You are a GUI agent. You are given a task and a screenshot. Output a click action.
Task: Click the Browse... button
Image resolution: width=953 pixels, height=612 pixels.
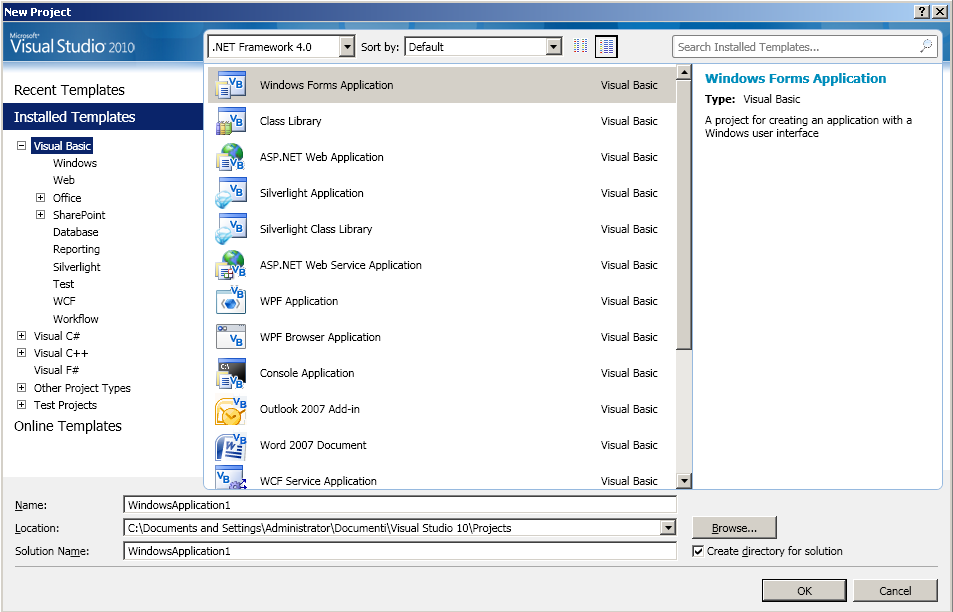click(x=734, y=528)
